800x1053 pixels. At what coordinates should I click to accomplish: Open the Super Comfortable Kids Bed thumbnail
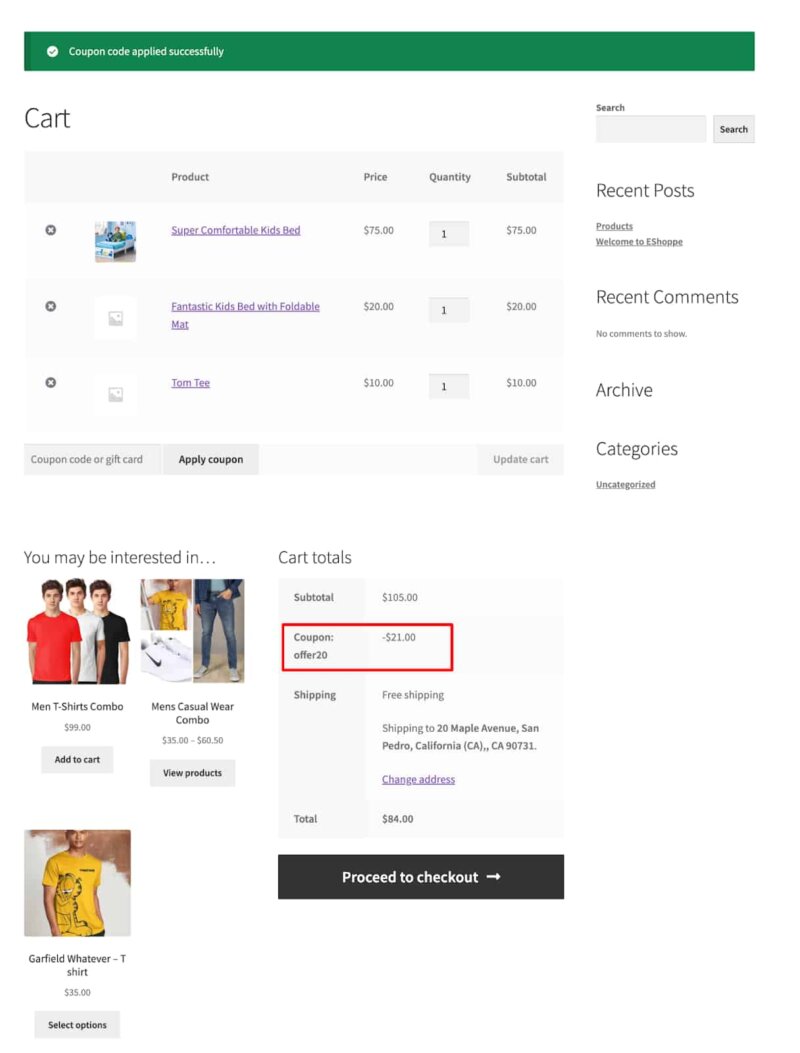tap(114, 241)
